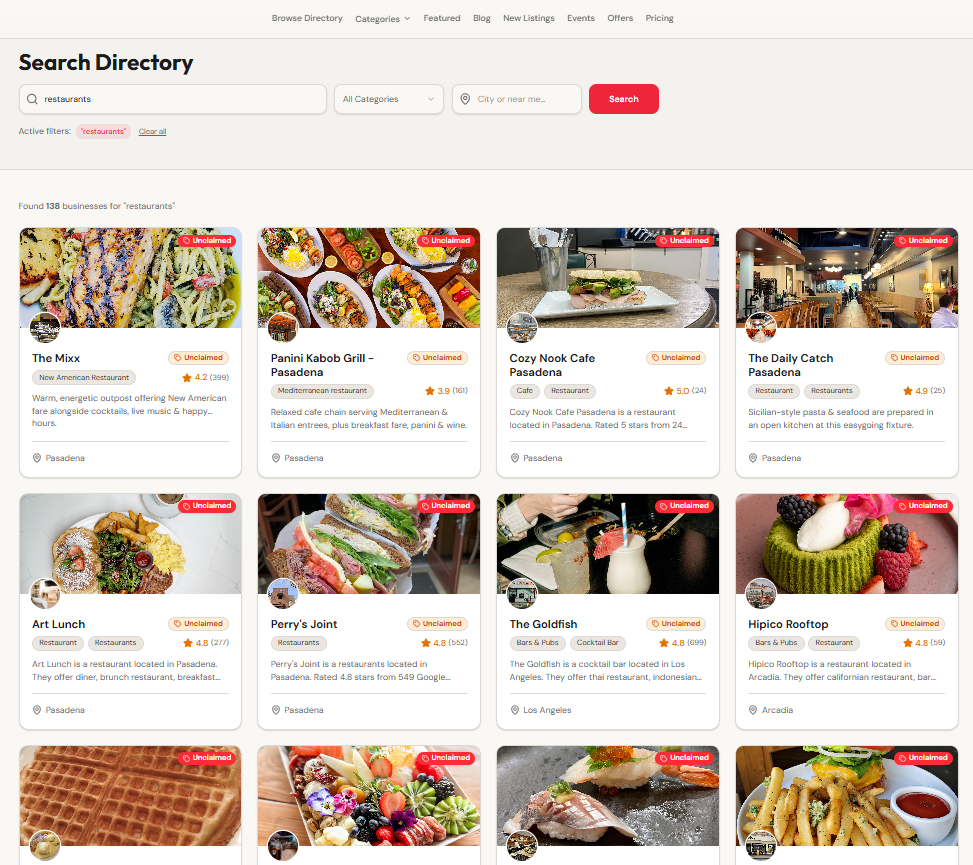Click the magnifier icon in search field

[x=32, y=99]
